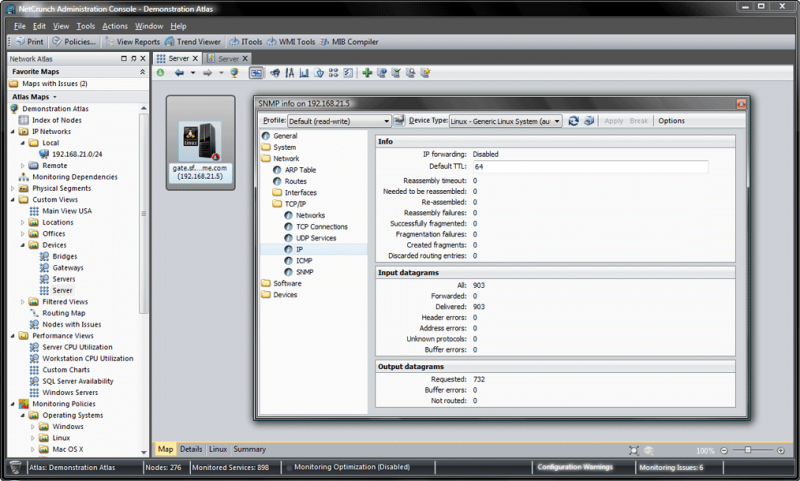This screenshot has width=800, height=481.
Task: Click the four-squares arrange icon in map toolbar
Action: [x=333, y=73]
